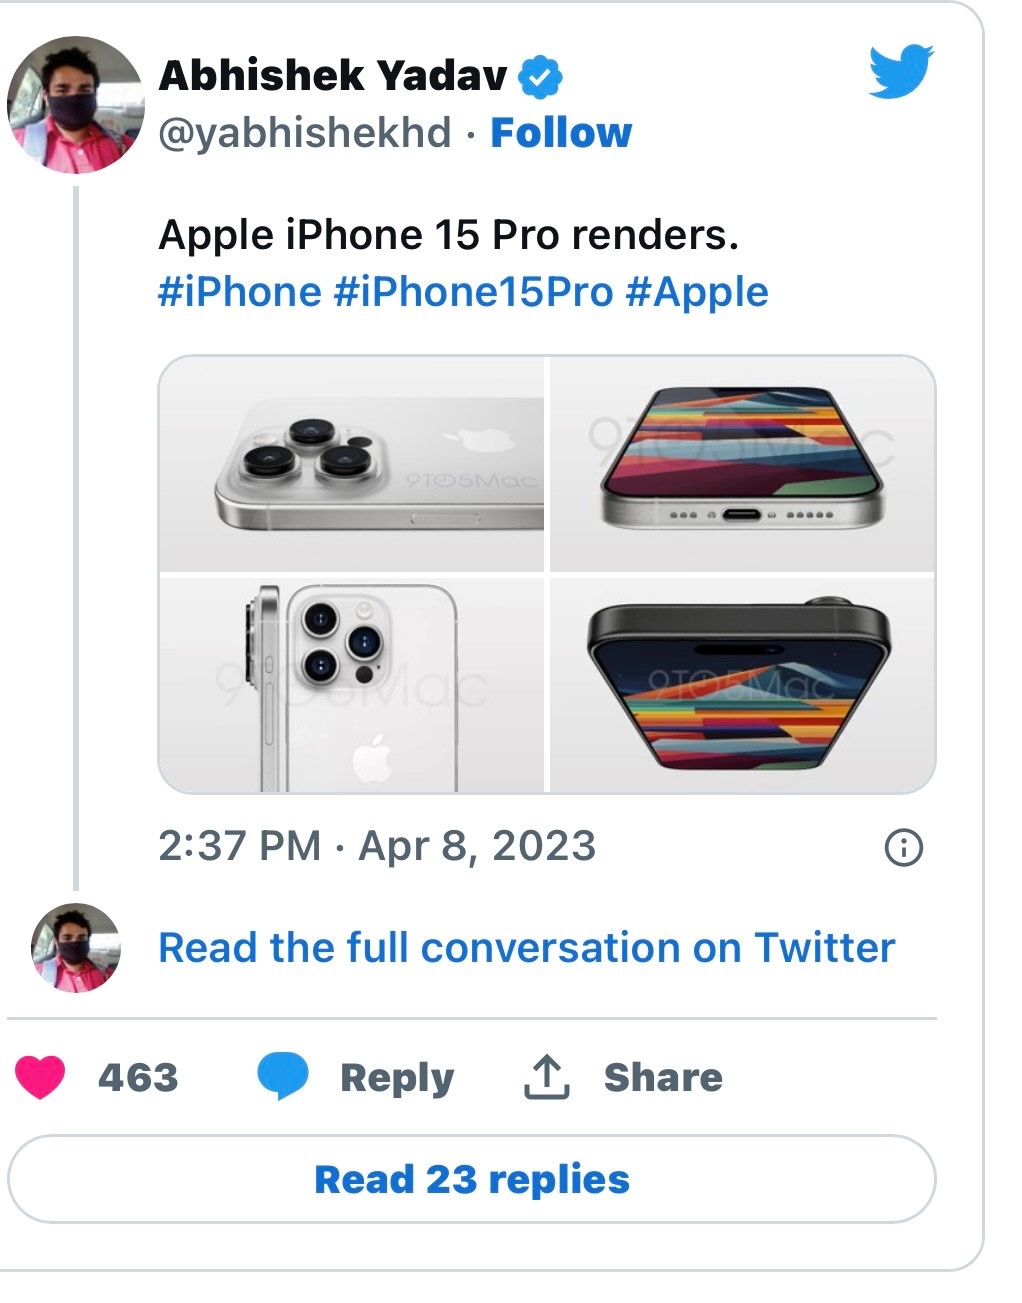Screen dimensions: 1022x1303
Task: Click the blue reply speech bubble icon
Action: click(x=282, y=1077)
